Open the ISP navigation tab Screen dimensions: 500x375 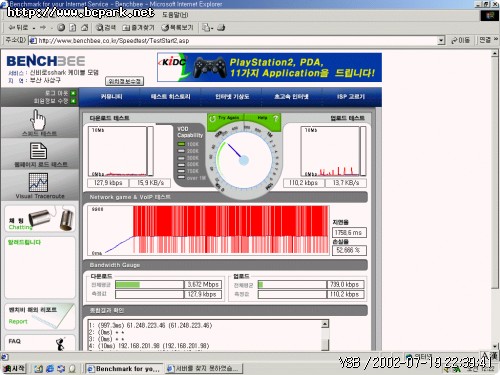point(351,97)
